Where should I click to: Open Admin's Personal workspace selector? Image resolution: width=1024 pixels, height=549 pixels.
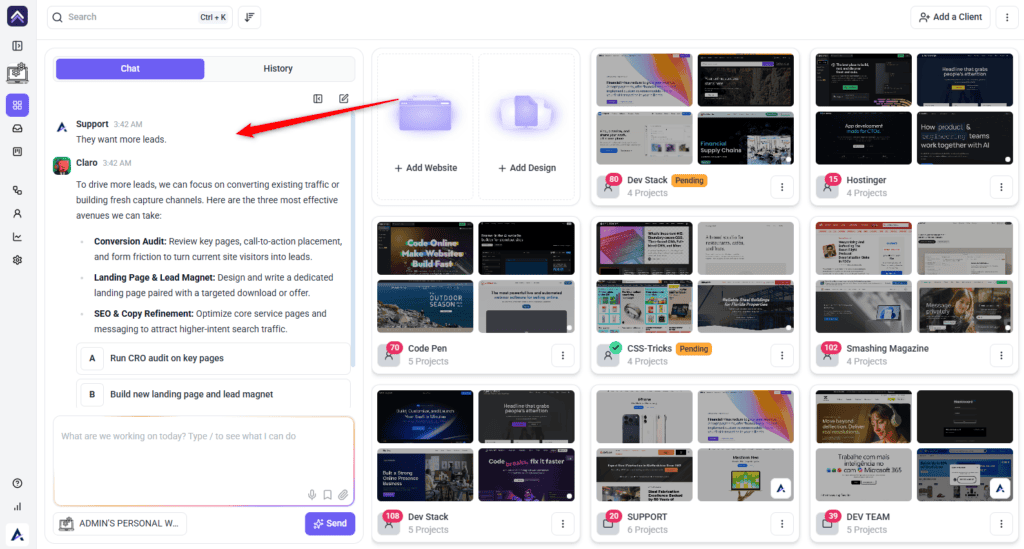(x=120, y=524)
